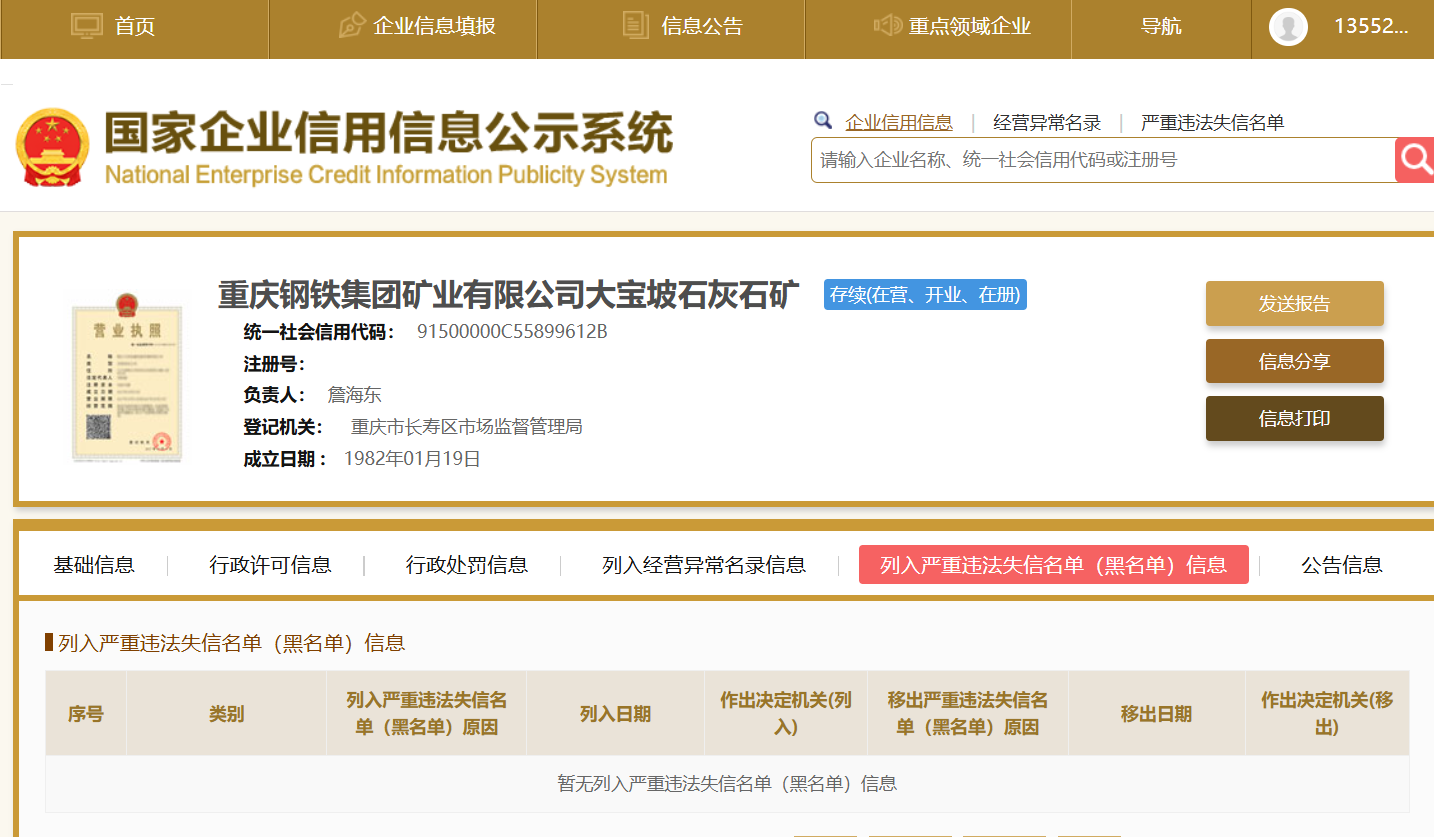Select the 经营异常名录 search category
The image size is (1434, 837).
coord(1047,123)
